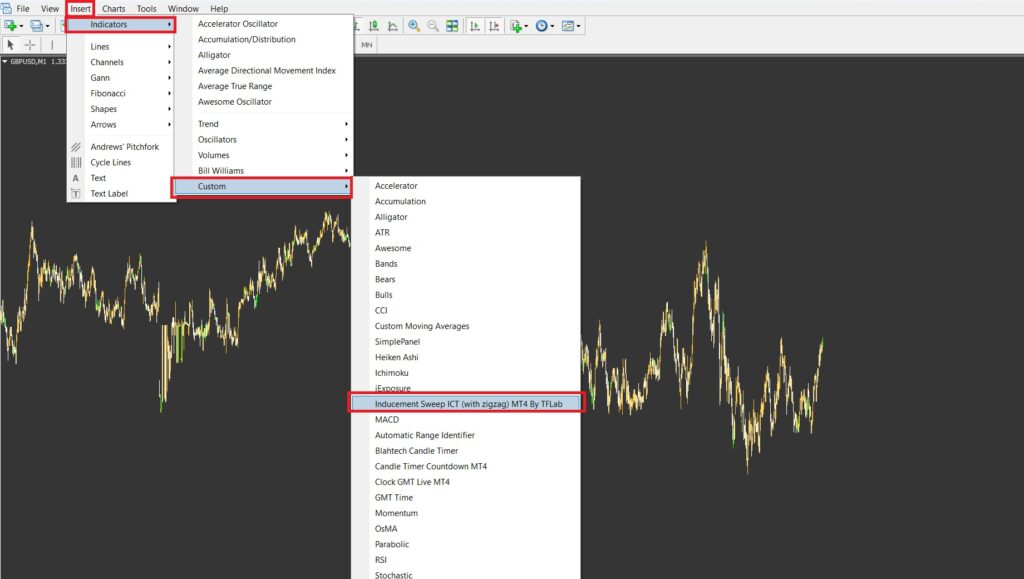Click the draw vertical line tool
1024x579 pixels.
52,45
